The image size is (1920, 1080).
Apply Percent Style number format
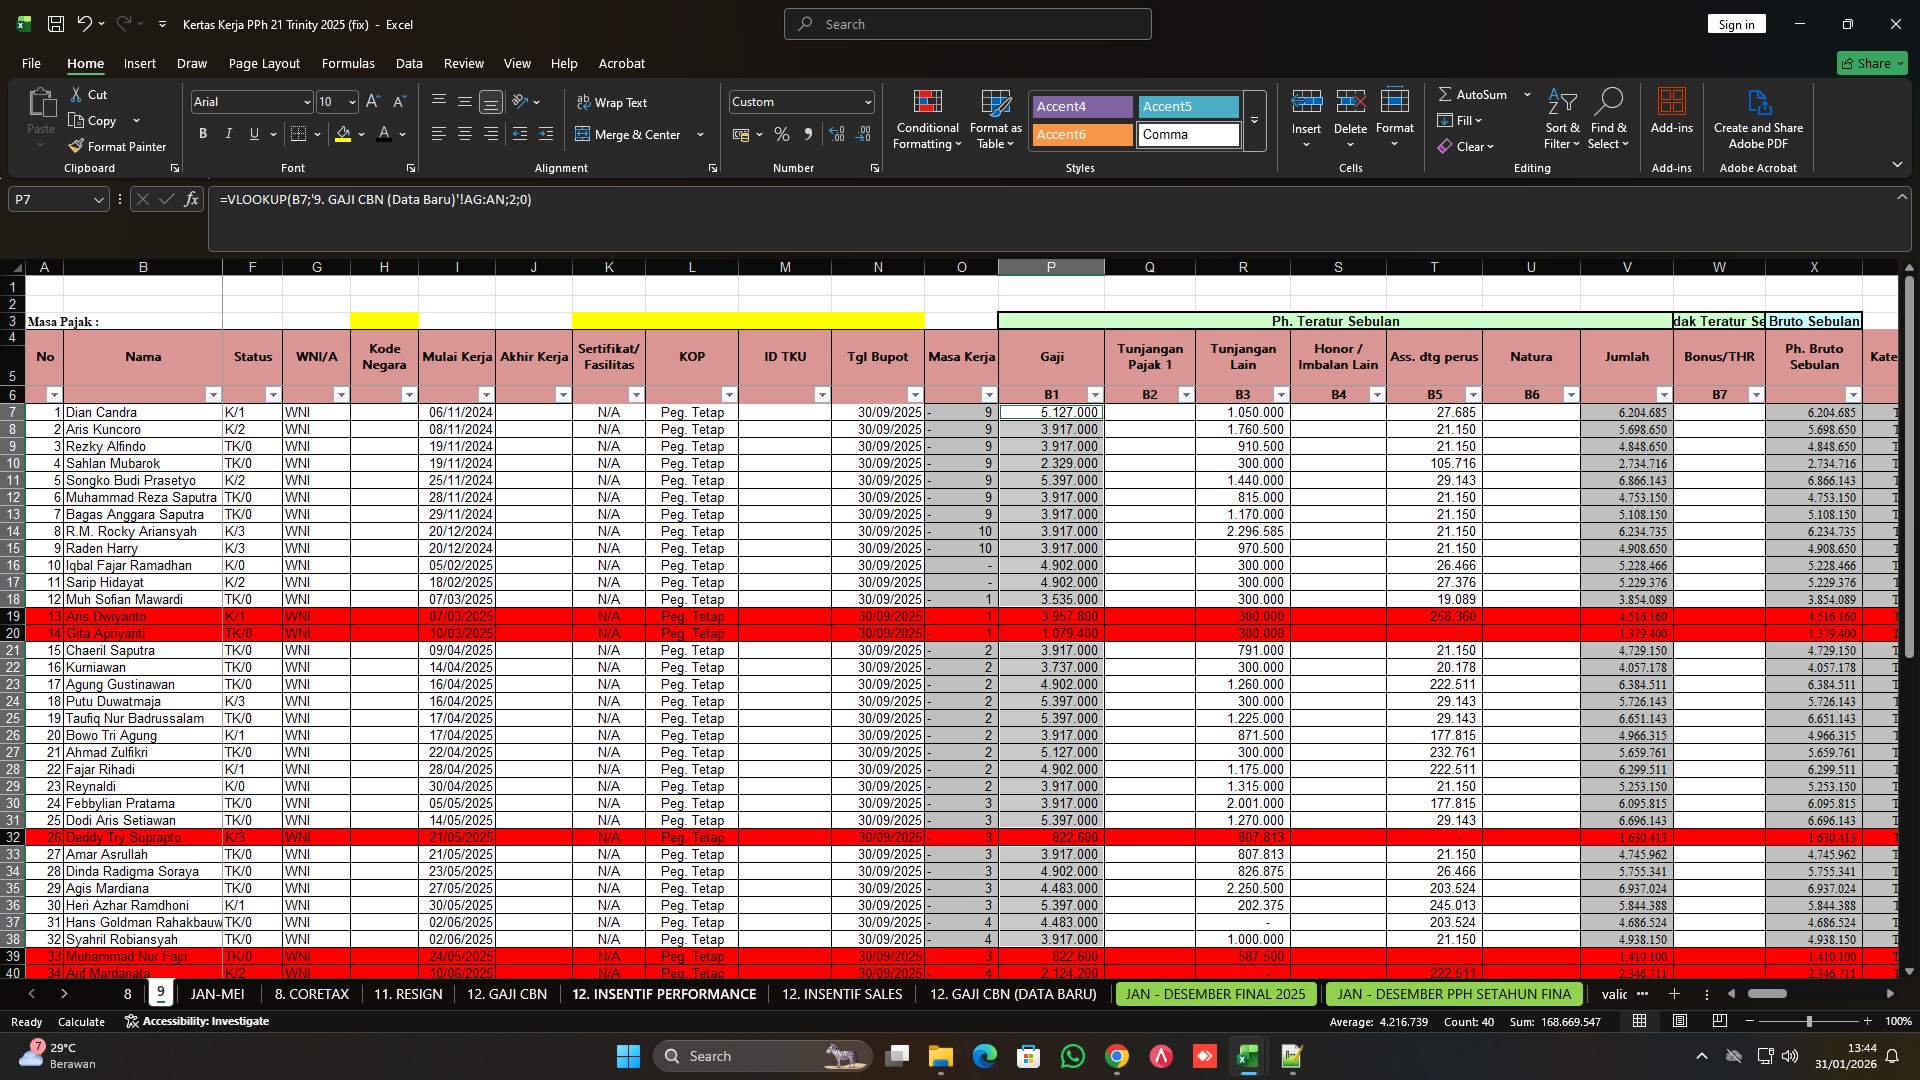781,134
